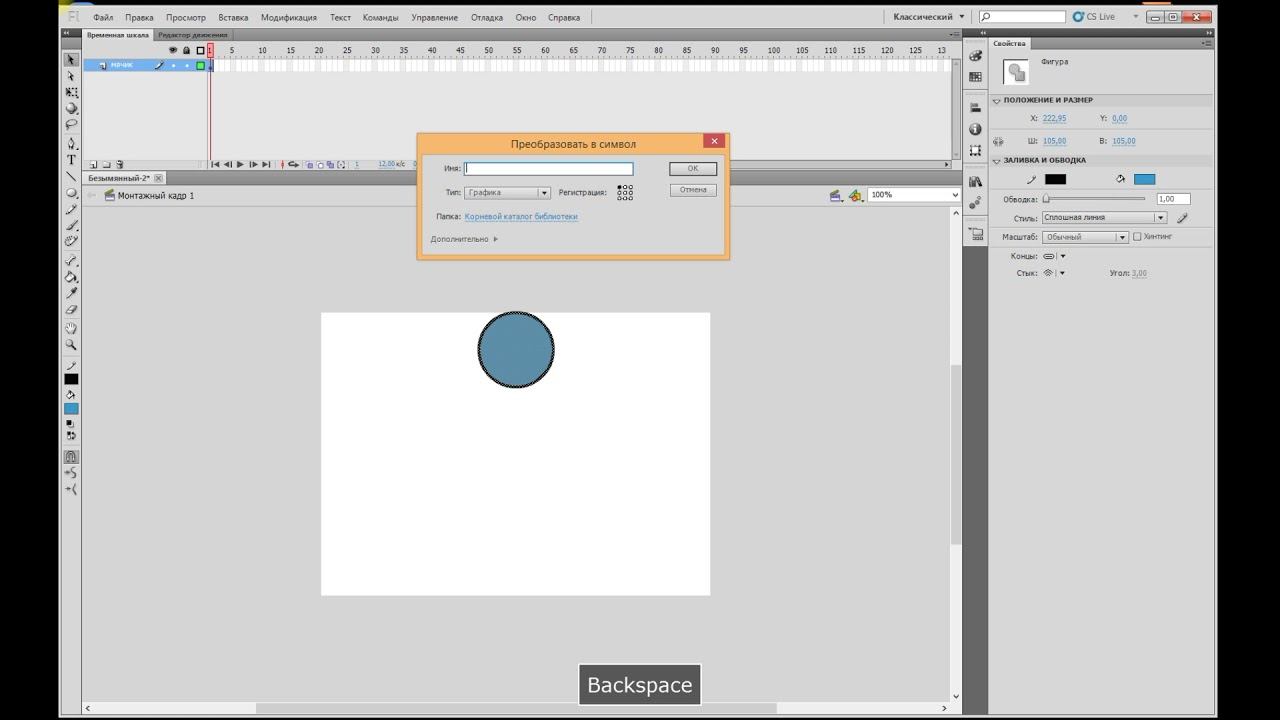
Task: Click the blue fill color swatch in properties
Action: click(x=1144, y=179)
